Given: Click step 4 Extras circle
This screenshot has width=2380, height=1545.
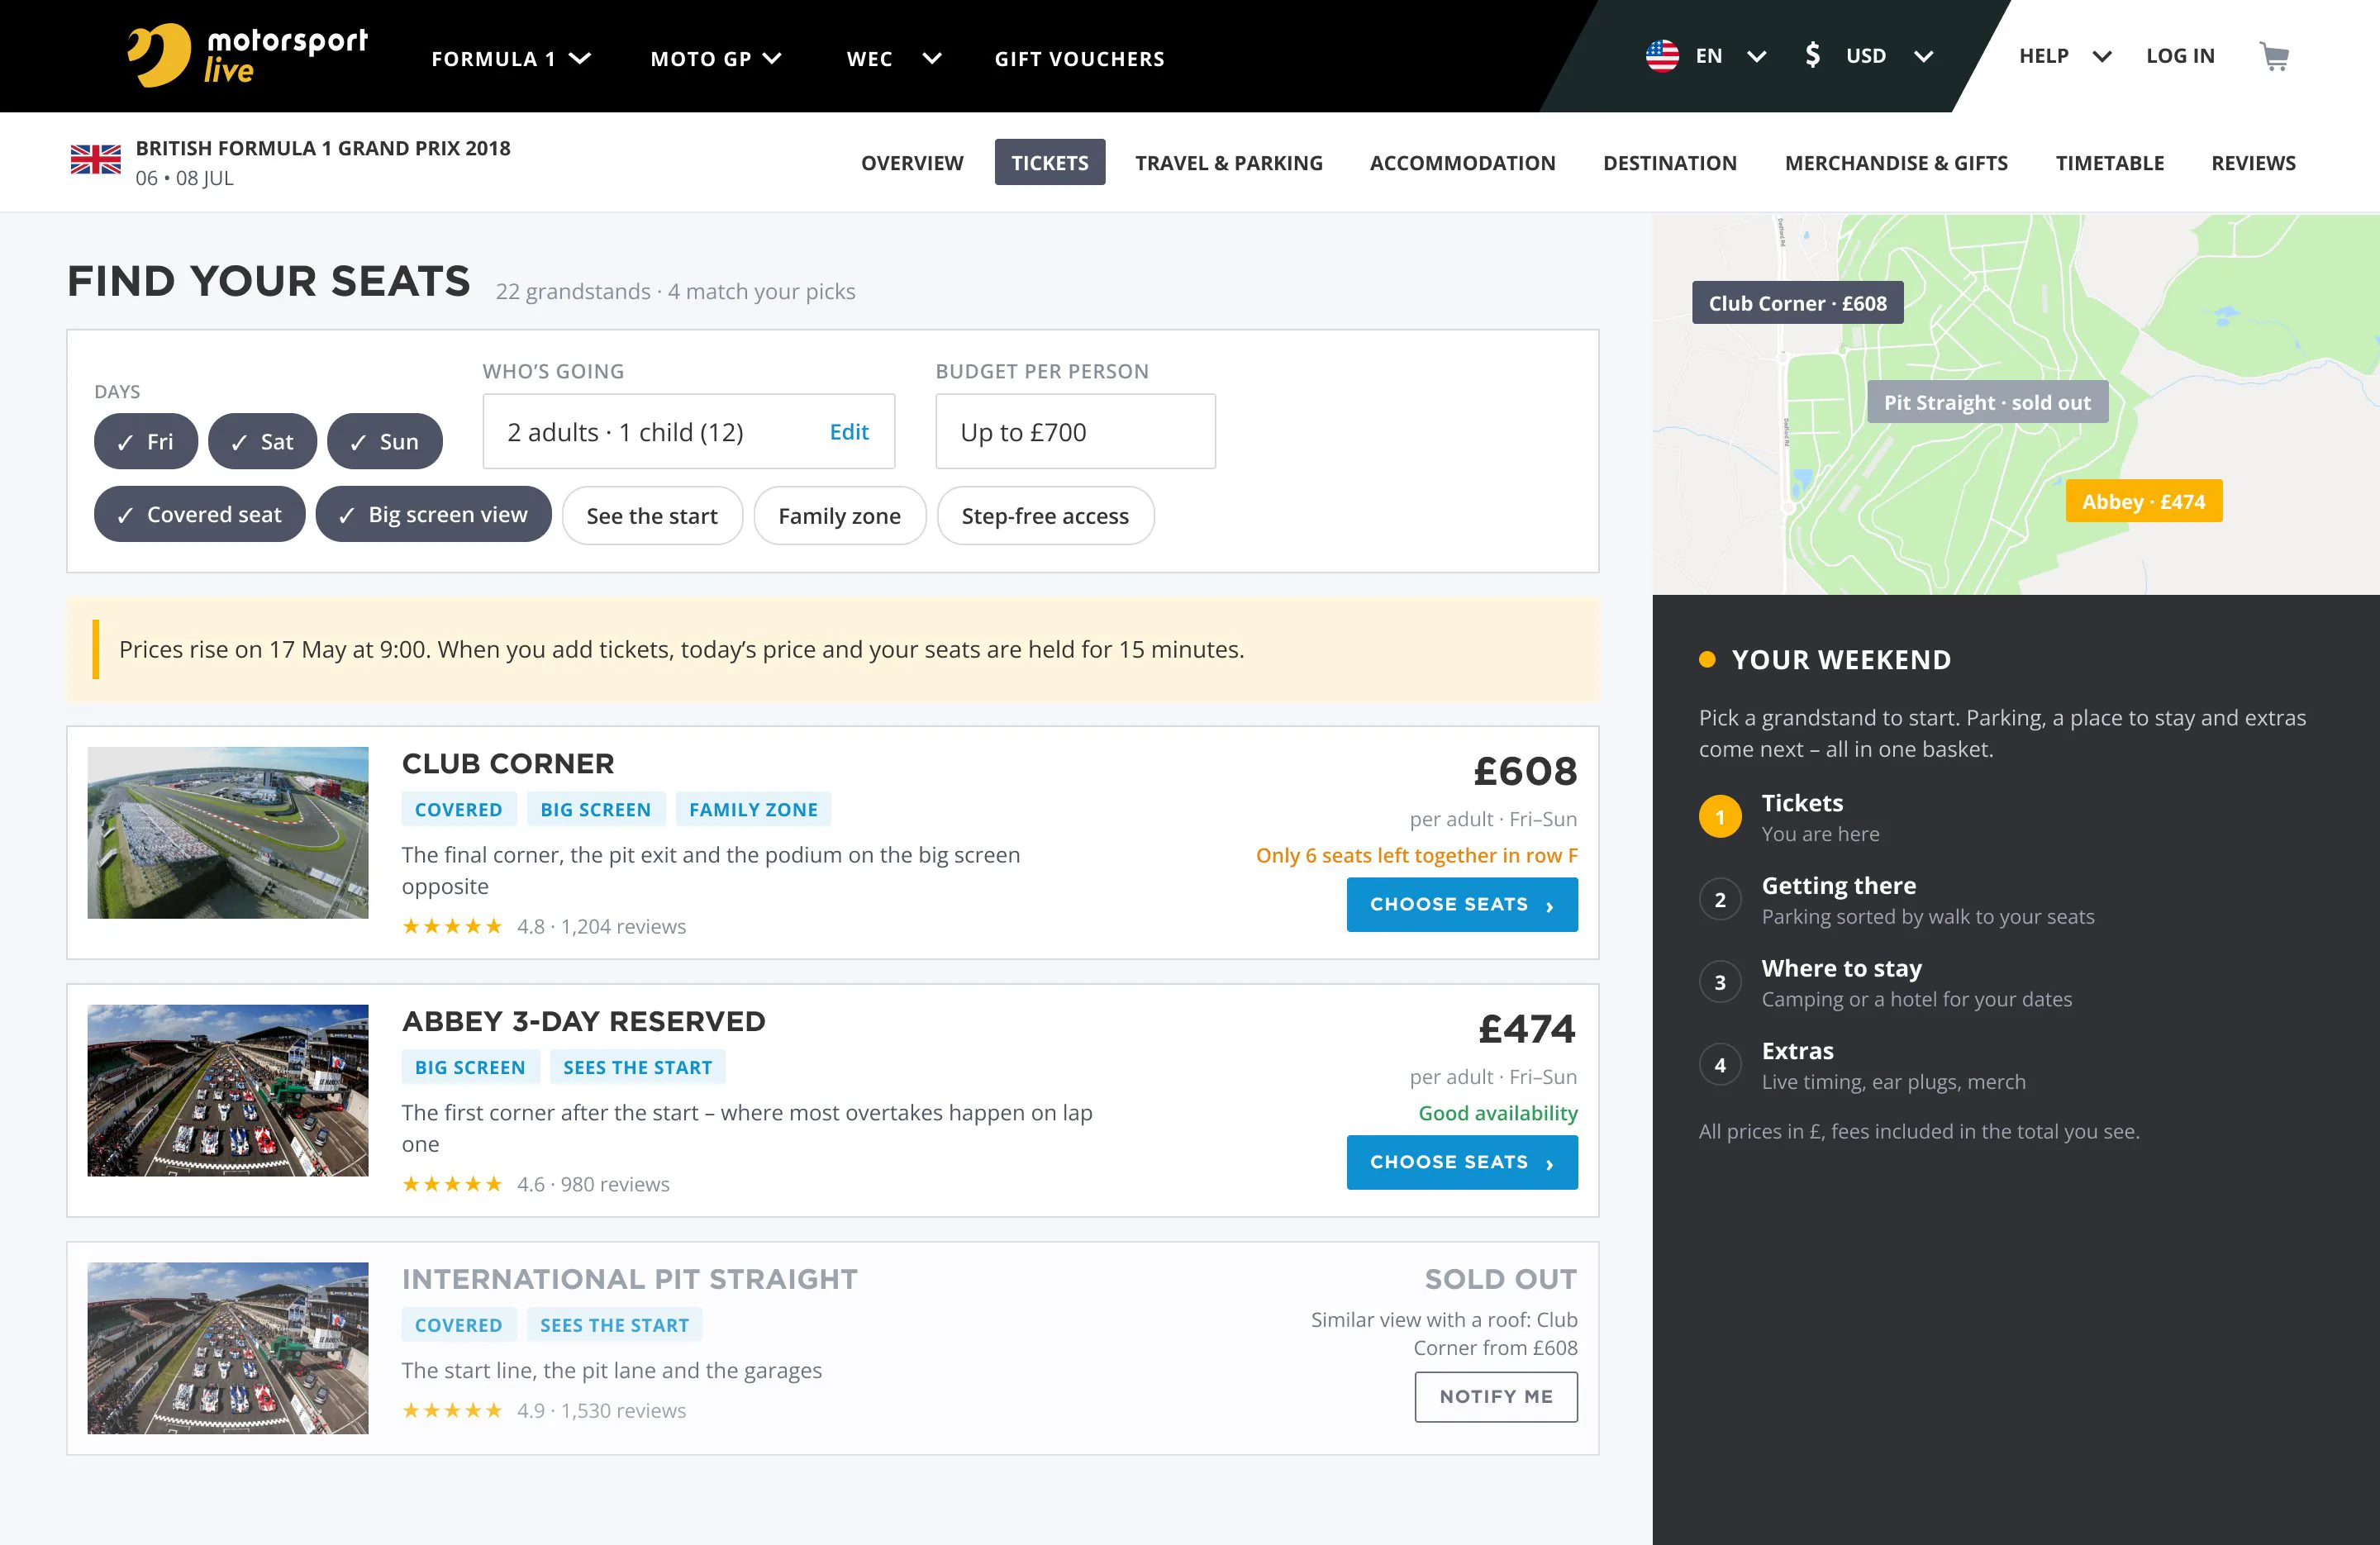Looking at the screenshot, I should (1720, 1065).
